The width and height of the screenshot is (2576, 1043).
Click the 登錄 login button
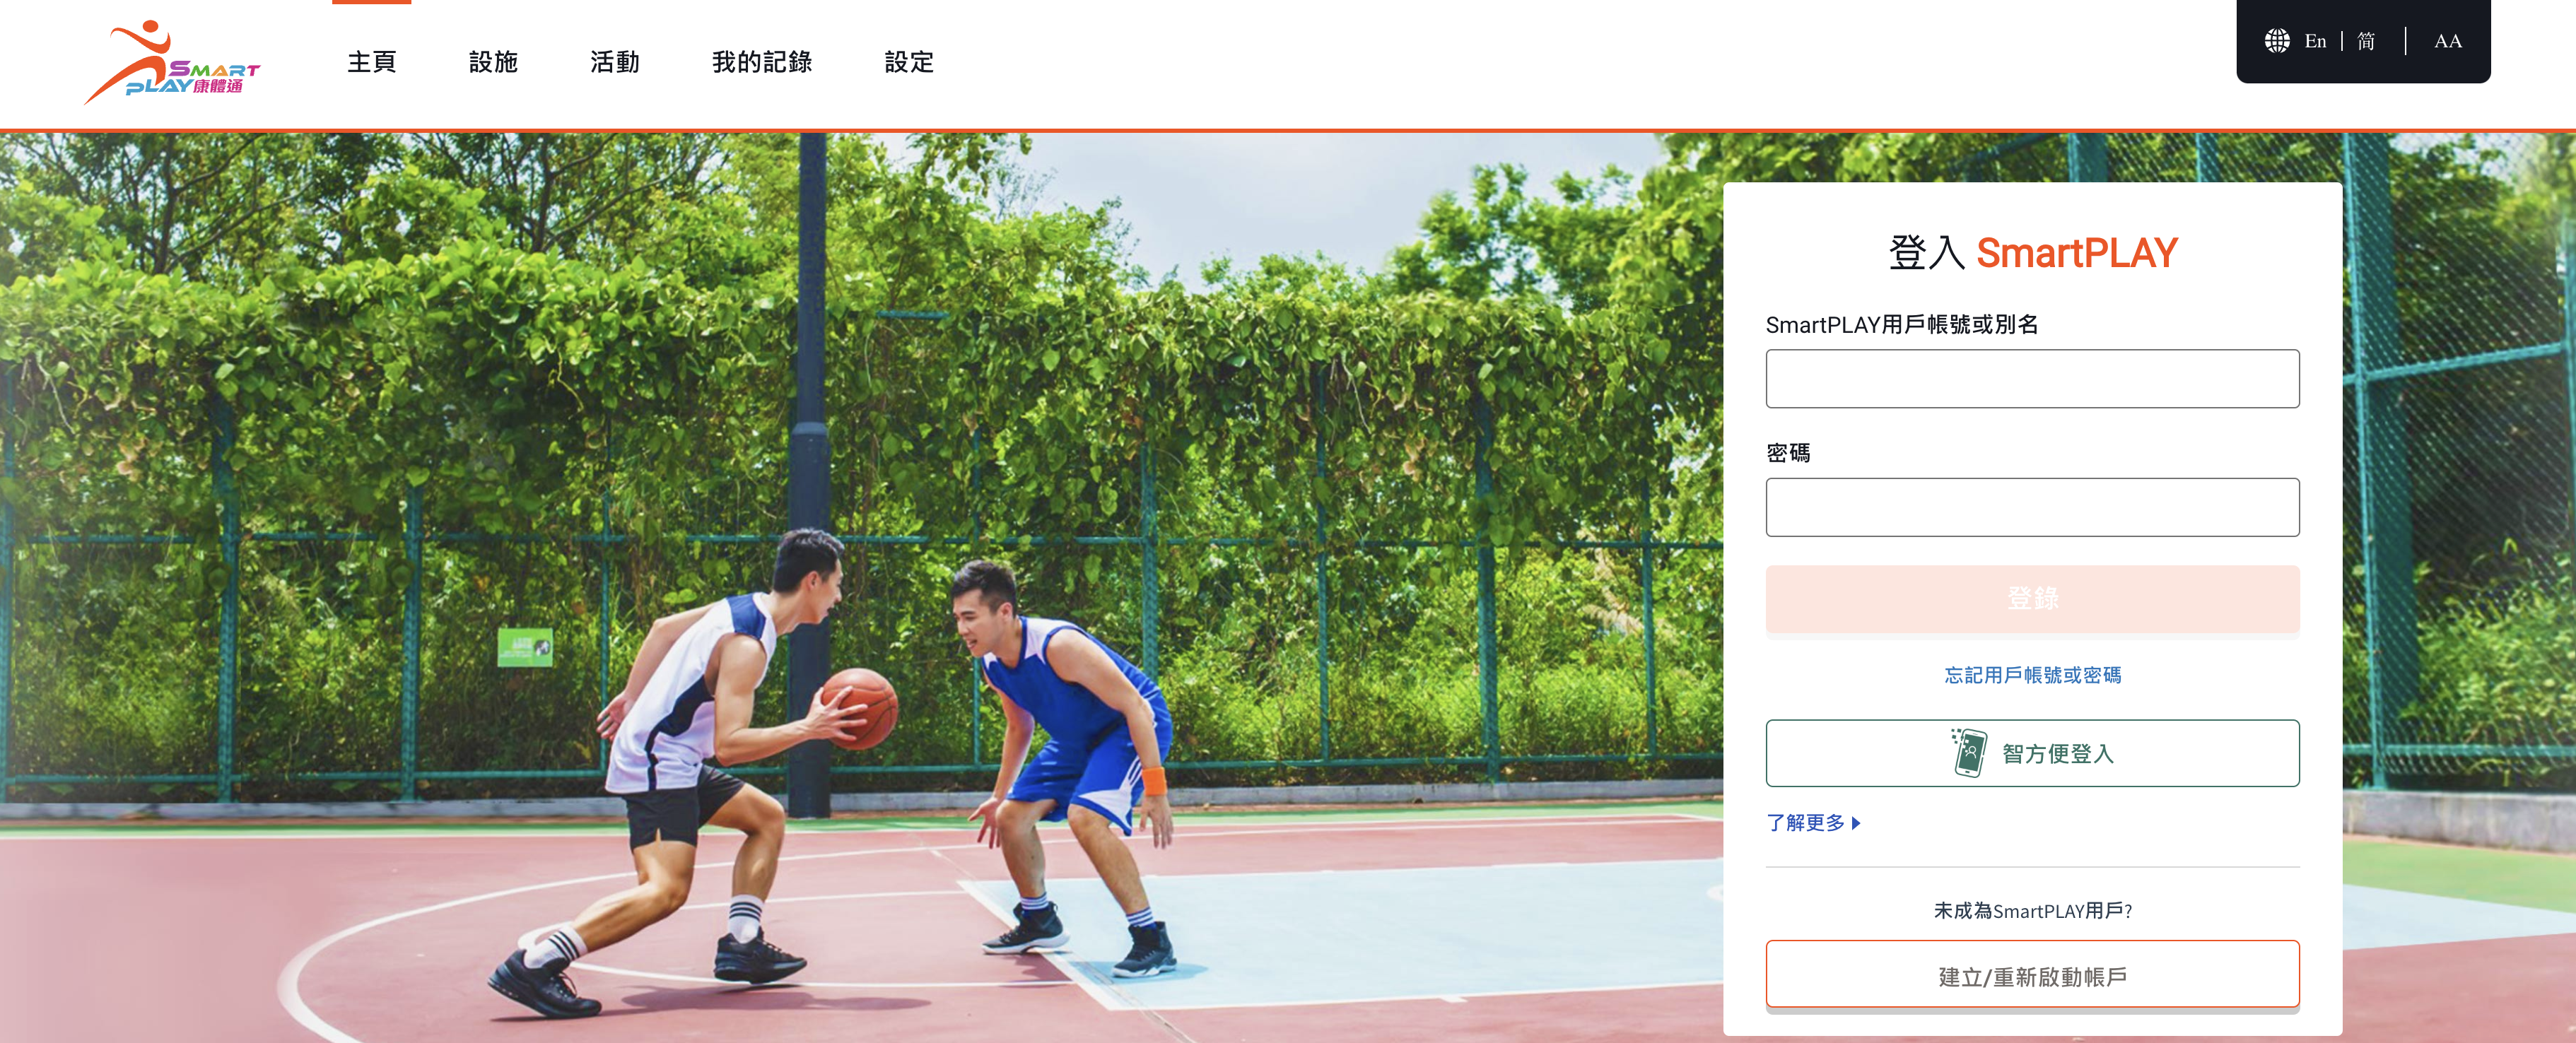tap(2032, 598)
